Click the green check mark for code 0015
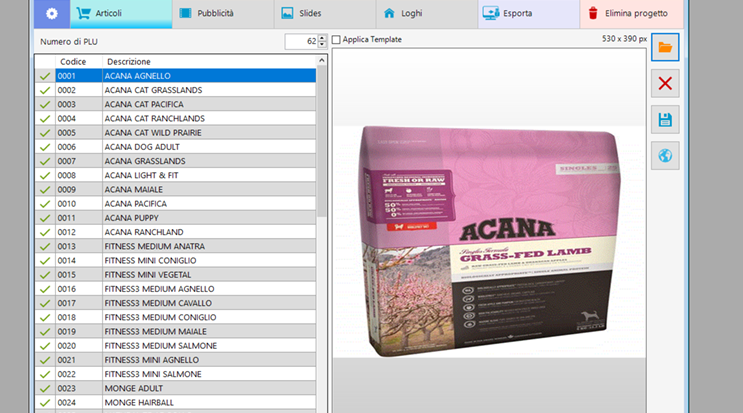The height and width of the screenshot is (413, 743). tap(45, 275)
